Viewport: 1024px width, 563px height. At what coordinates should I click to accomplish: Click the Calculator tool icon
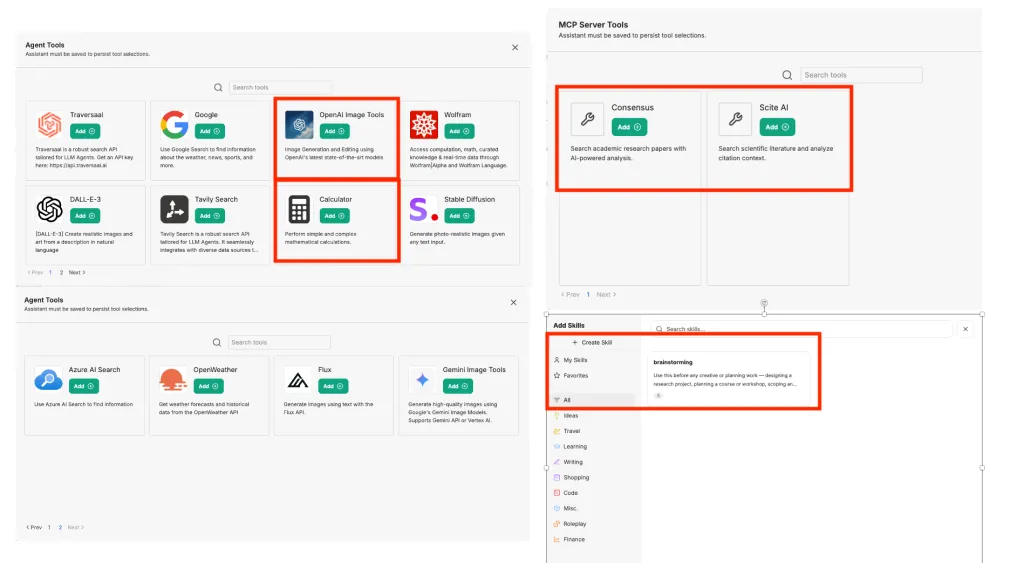(299, 209)
